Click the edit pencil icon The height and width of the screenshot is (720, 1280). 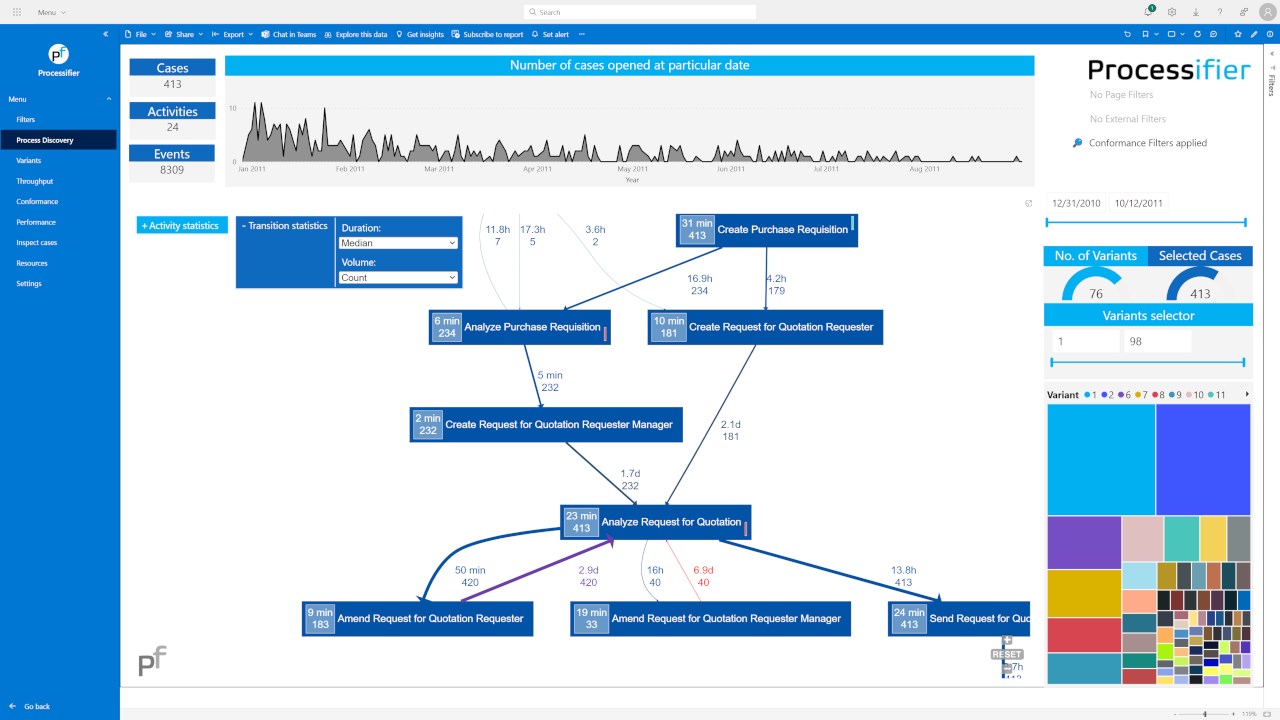click(x=1254, y=34)
